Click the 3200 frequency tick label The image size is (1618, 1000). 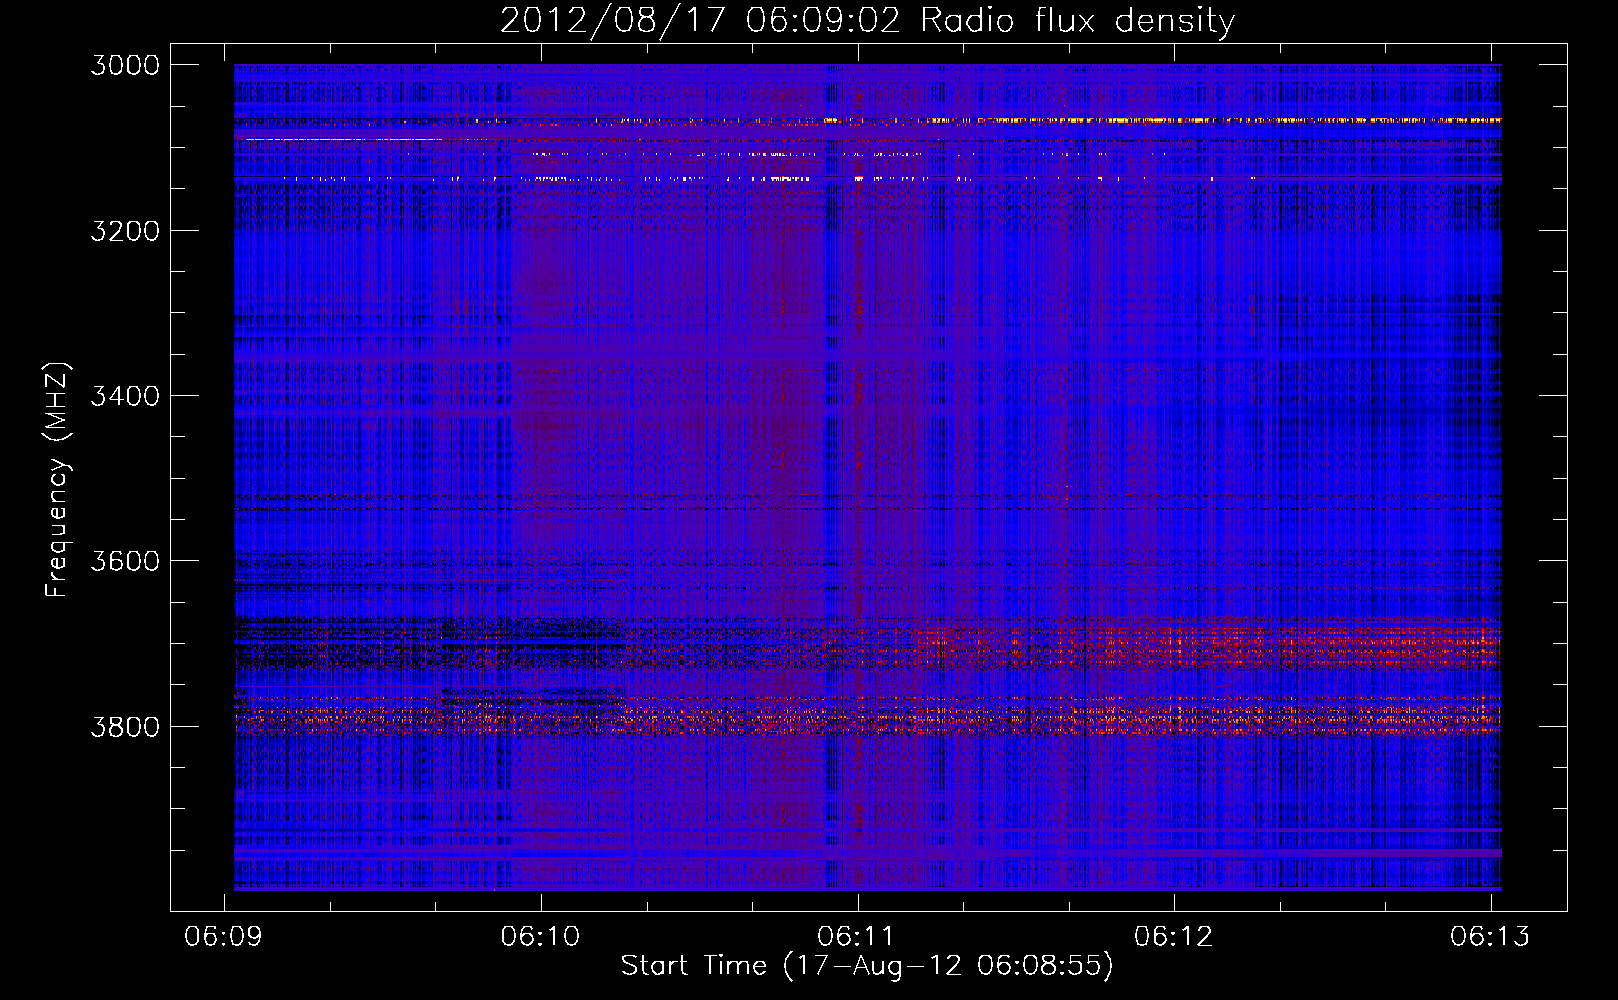125,231
